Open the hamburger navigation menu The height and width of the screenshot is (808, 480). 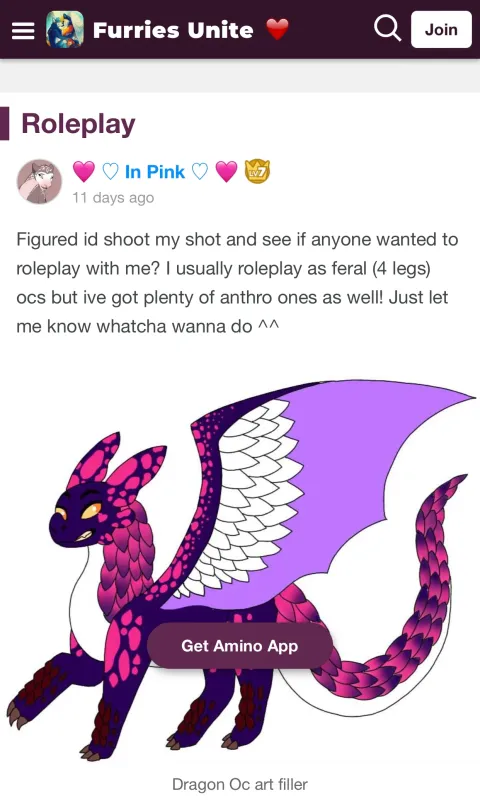pos(23,30)
